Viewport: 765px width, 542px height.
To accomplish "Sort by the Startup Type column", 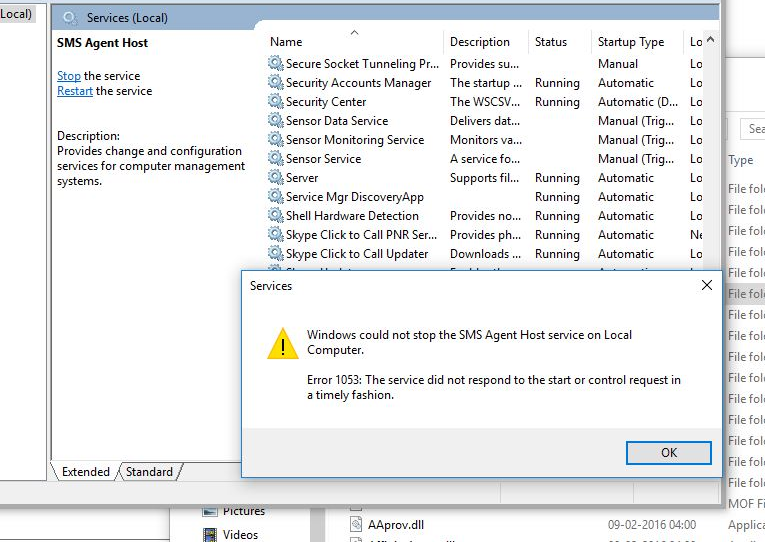I will pyautogui.click(x=630, y=42).
